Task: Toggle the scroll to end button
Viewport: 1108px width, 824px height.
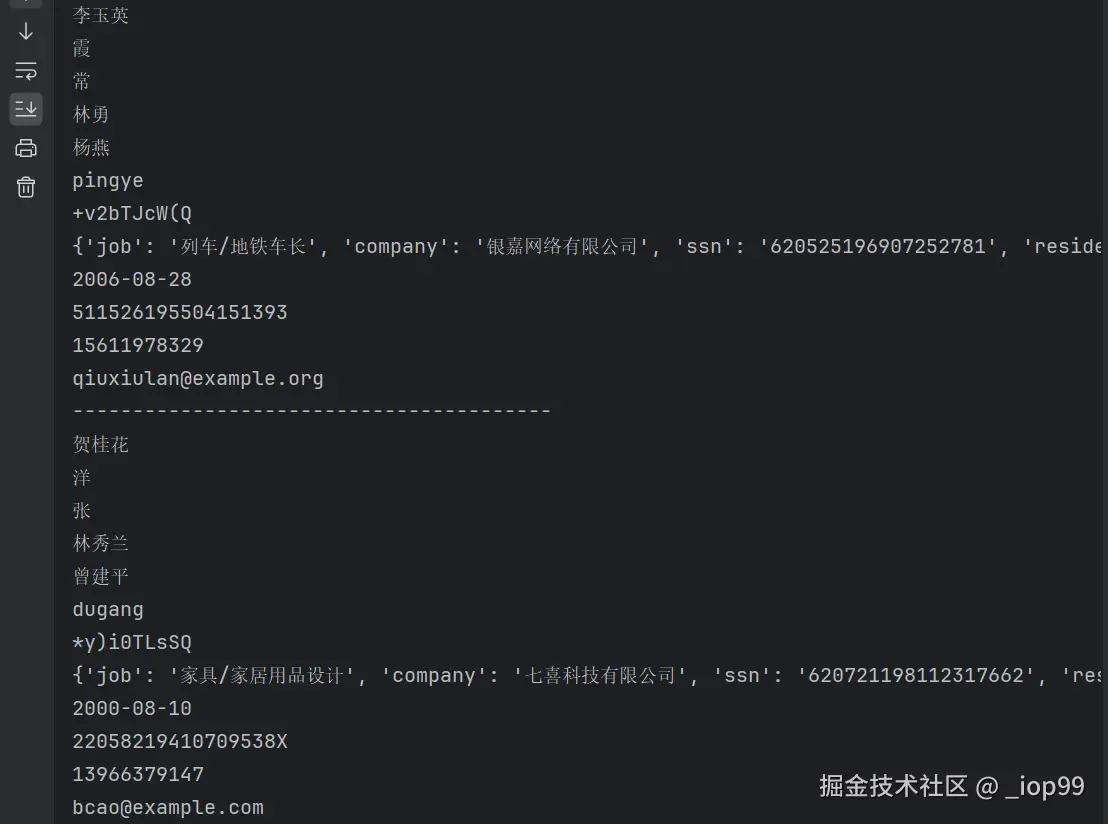Action: click(26, 109)
